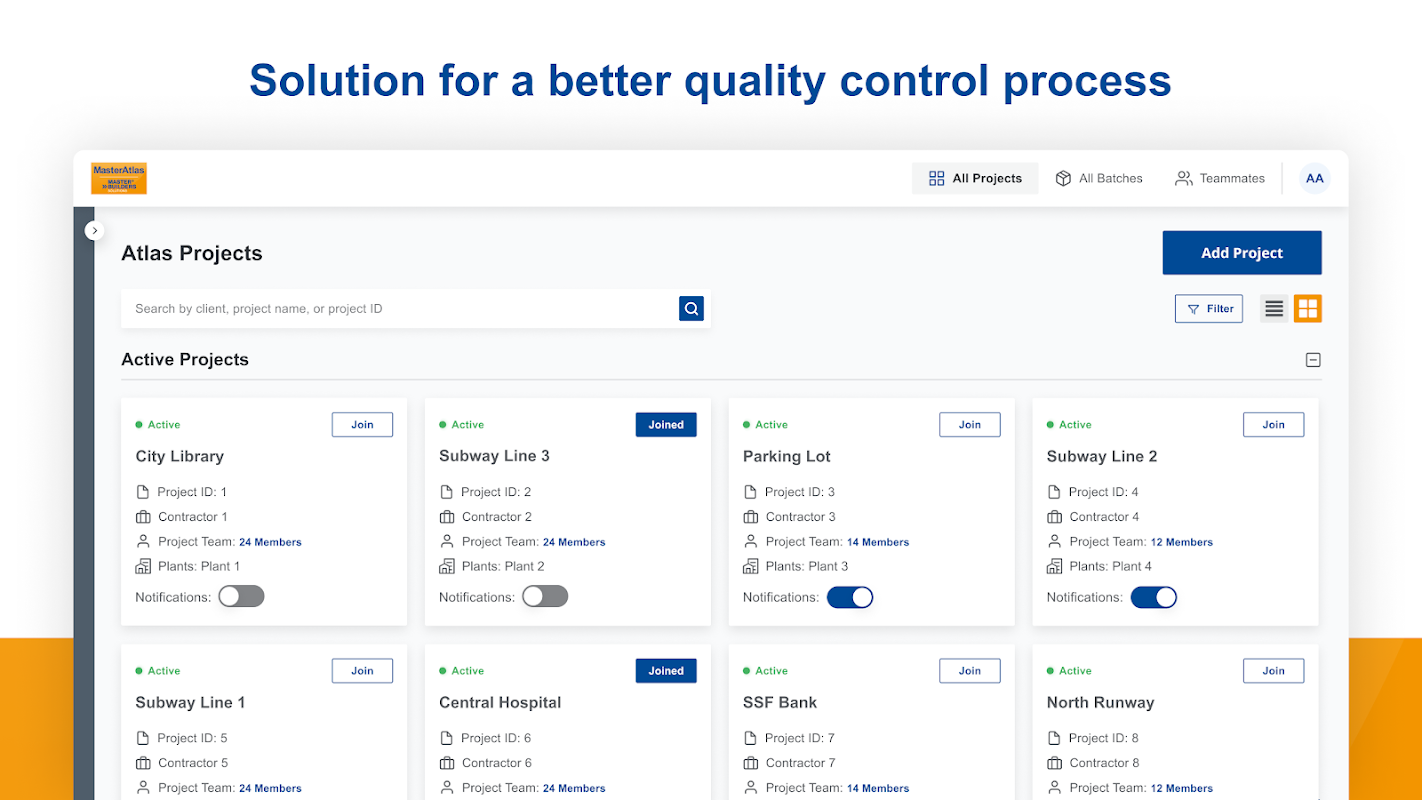View 12 Members of Subway Line 2
The width and height of the screenshot is (1422, 800).
[1182, 542]
